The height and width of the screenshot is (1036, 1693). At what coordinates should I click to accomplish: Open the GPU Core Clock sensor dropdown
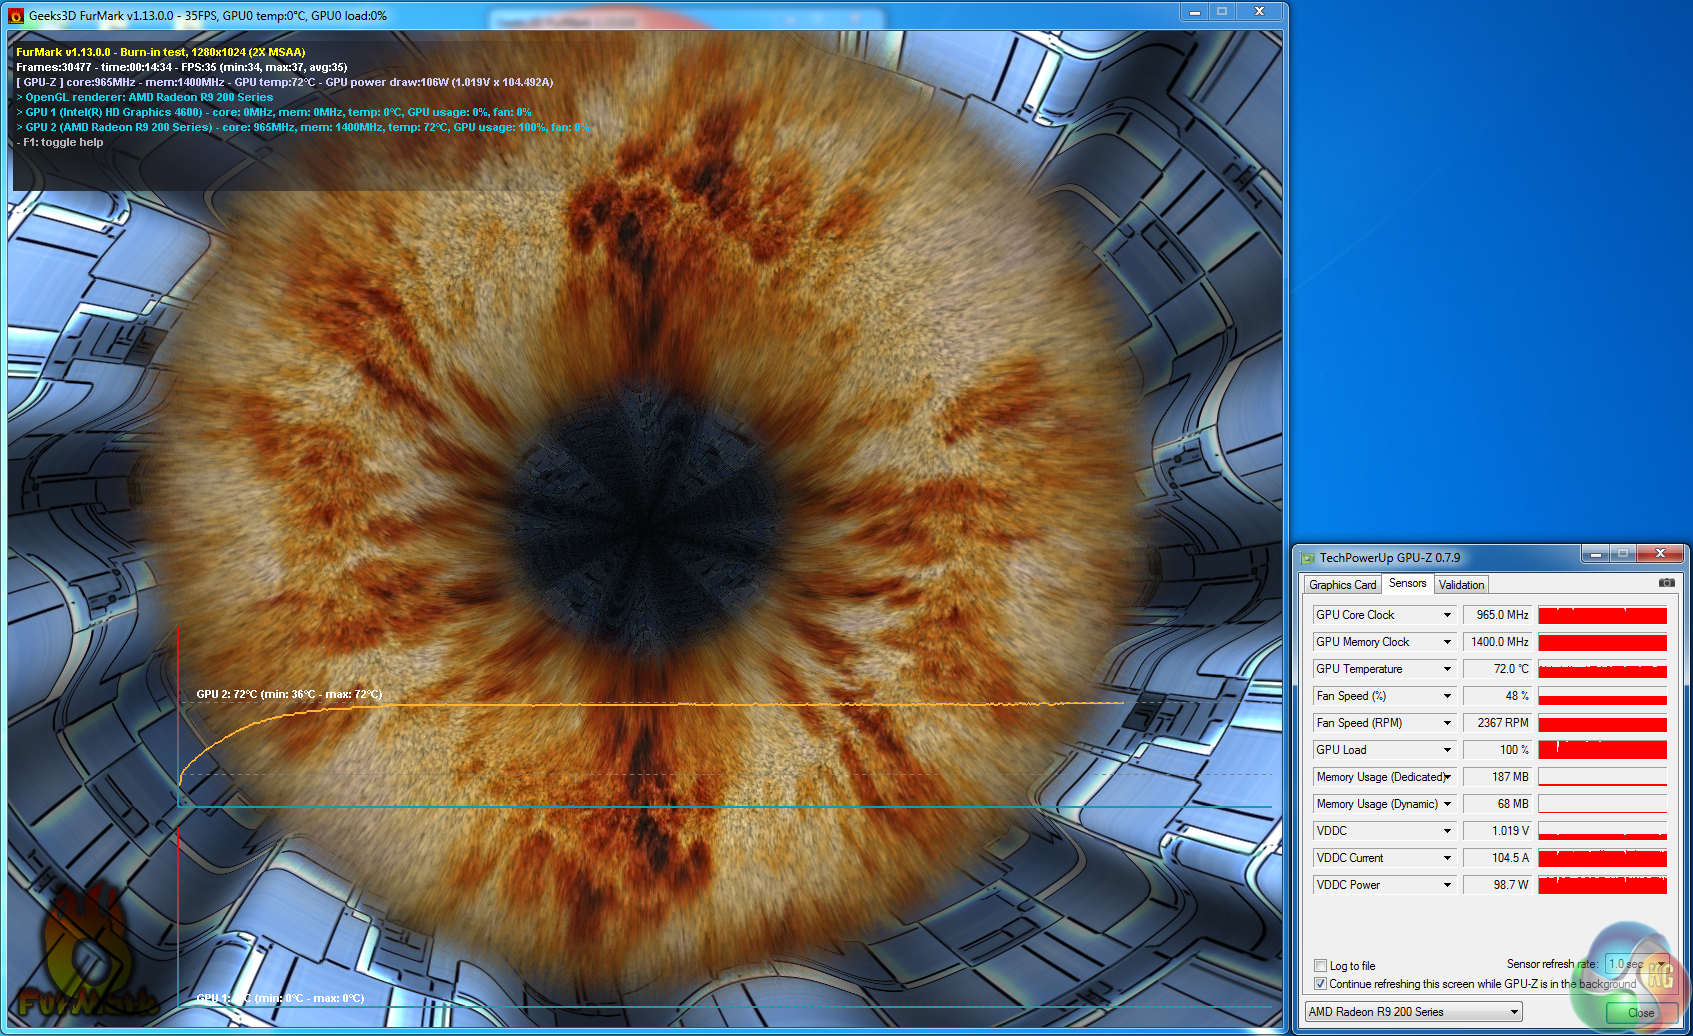tap(1446, 615)
